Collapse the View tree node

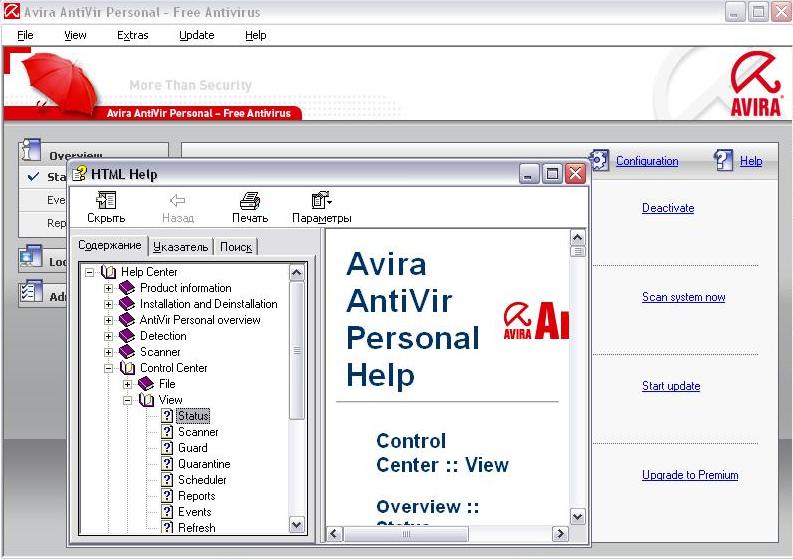(128, 400)
